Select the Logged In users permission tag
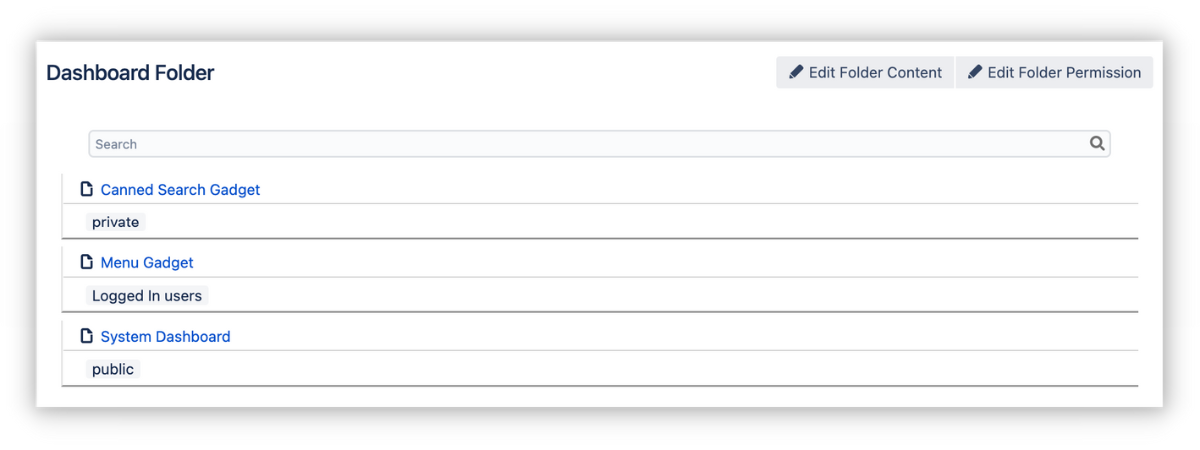This screenshot has height=450, width=1200. tap(147, 296)
